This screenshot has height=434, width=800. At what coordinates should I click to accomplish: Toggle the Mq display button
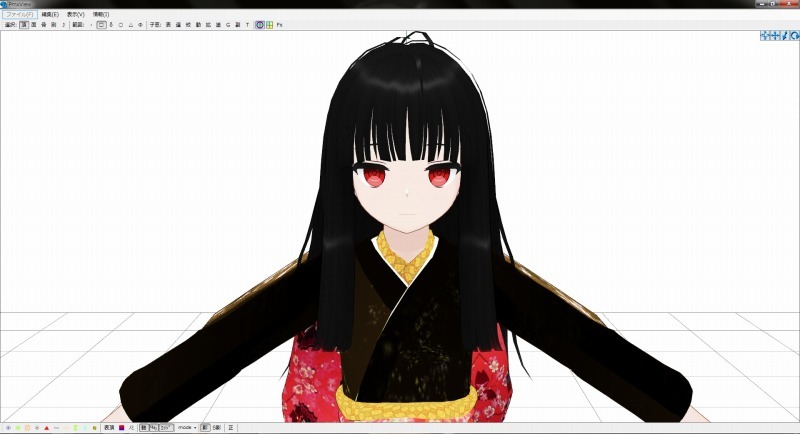point(154,428)
